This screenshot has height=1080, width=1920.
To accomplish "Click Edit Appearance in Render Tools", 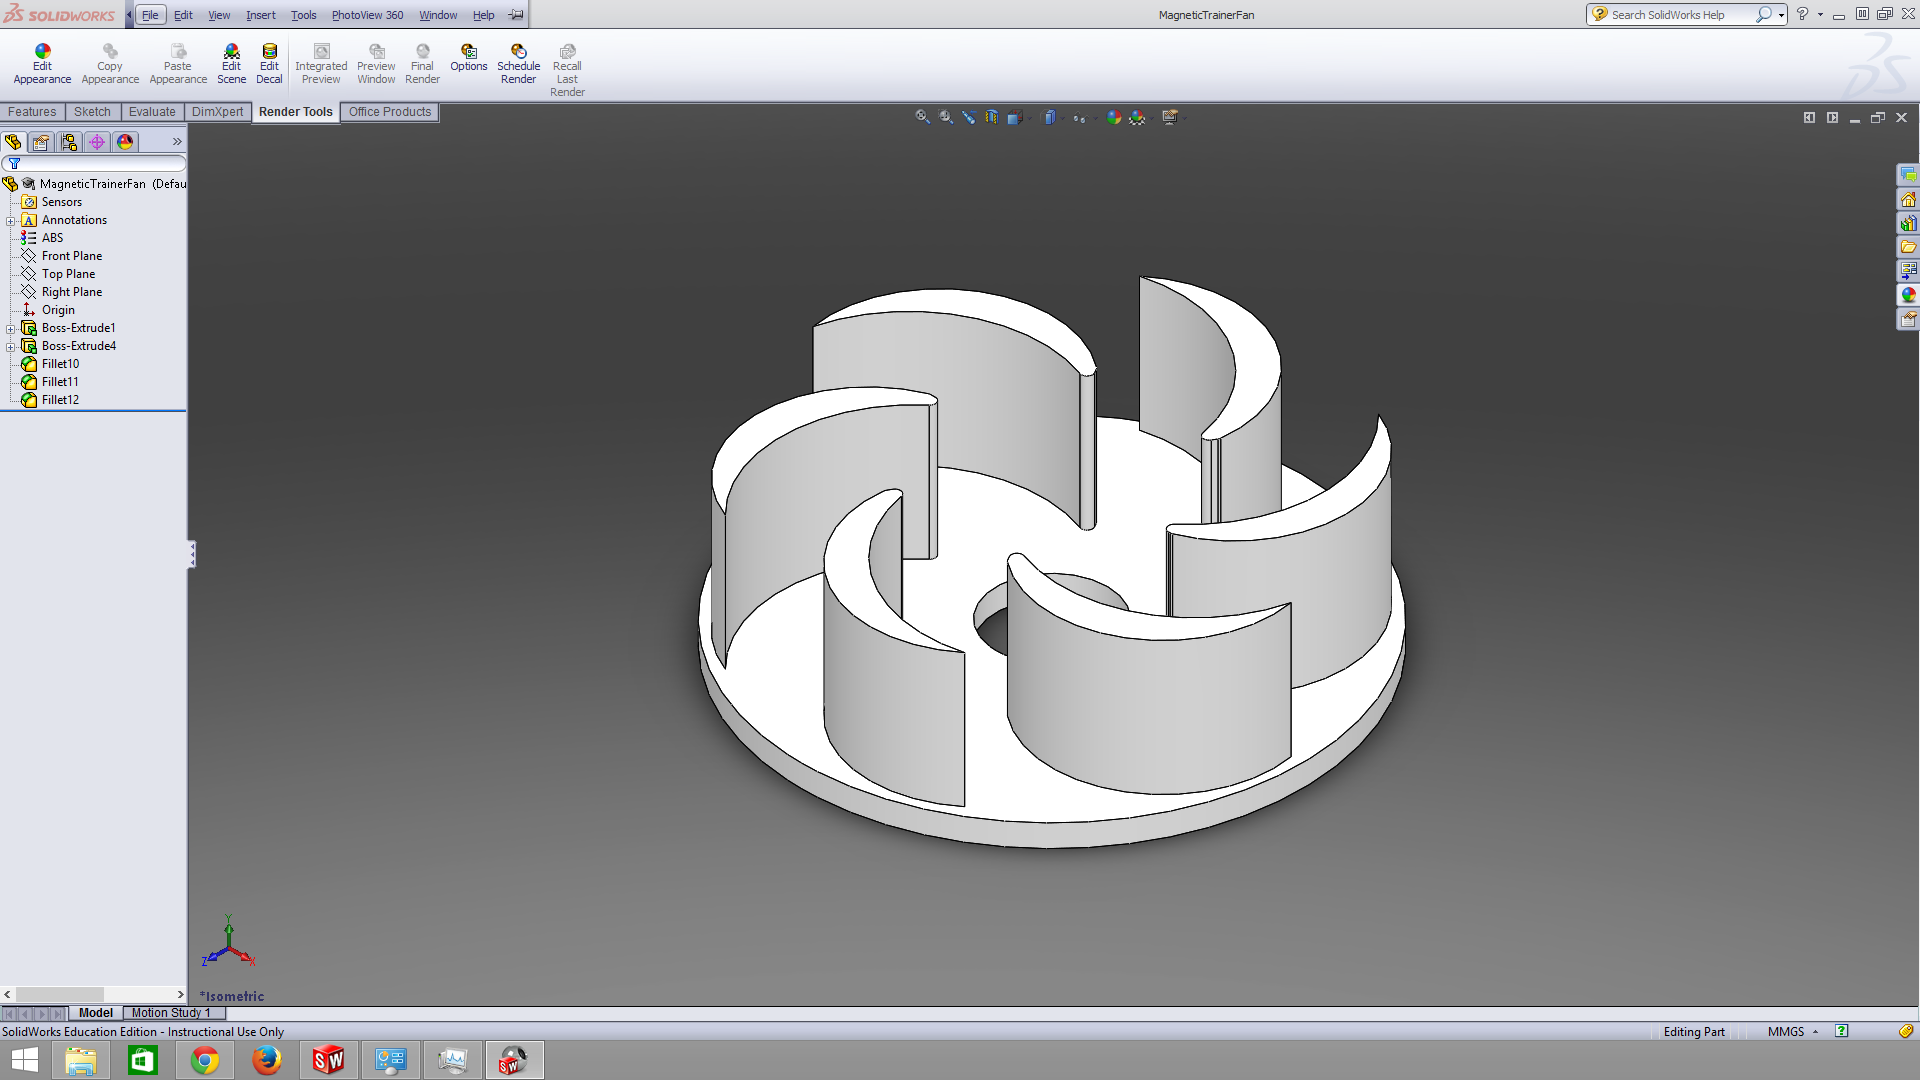I will pyautogui.click(x=42, y=64).
